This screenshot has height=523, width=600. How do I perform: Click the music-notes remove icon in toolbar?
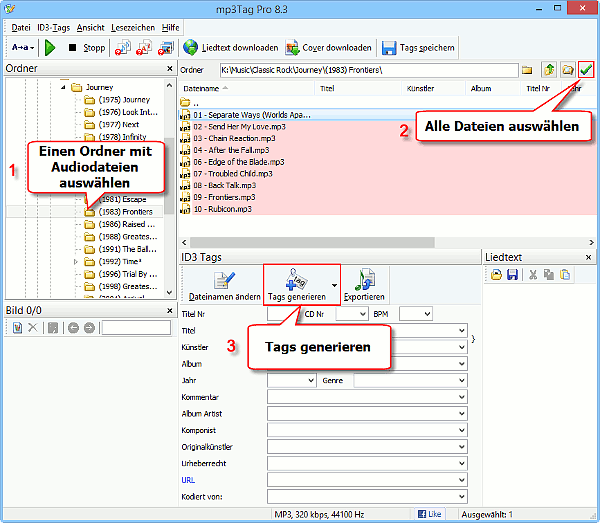point(122,47)
